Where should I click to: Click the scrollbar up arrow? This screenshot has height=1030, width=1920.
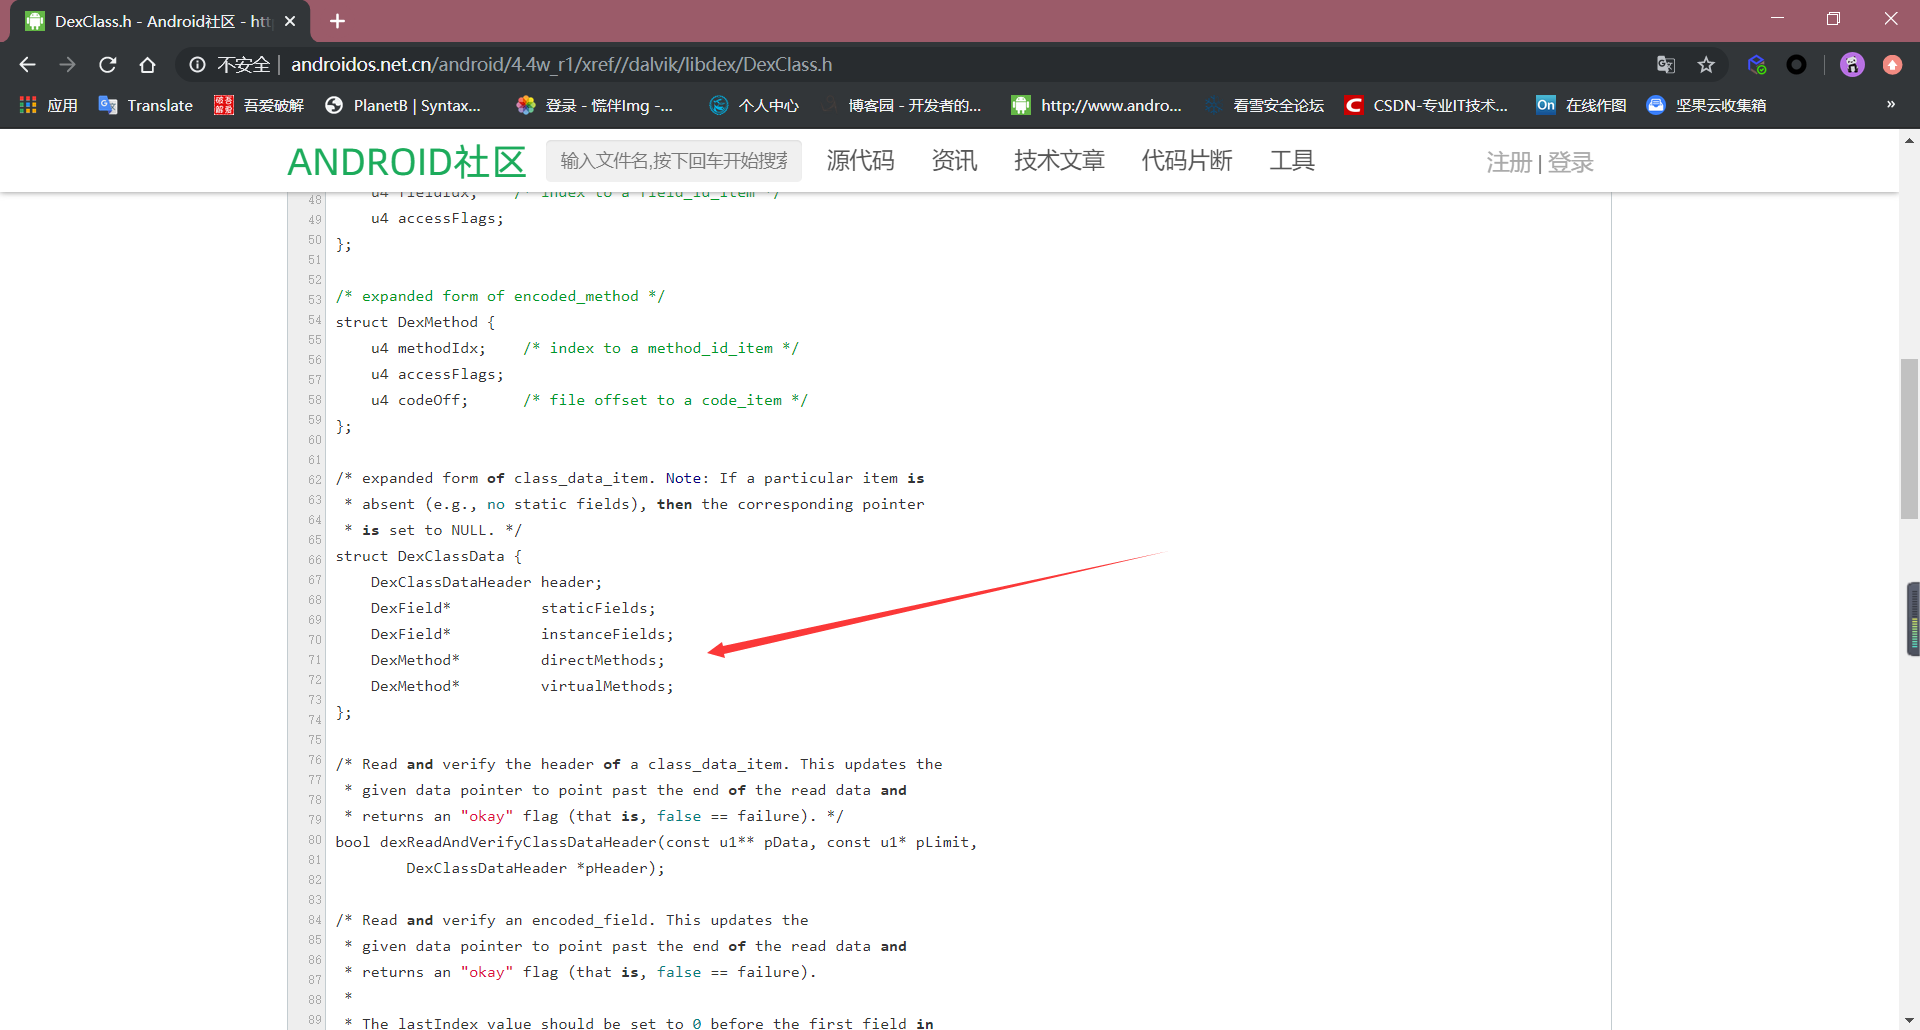(x=1909, y=140)
